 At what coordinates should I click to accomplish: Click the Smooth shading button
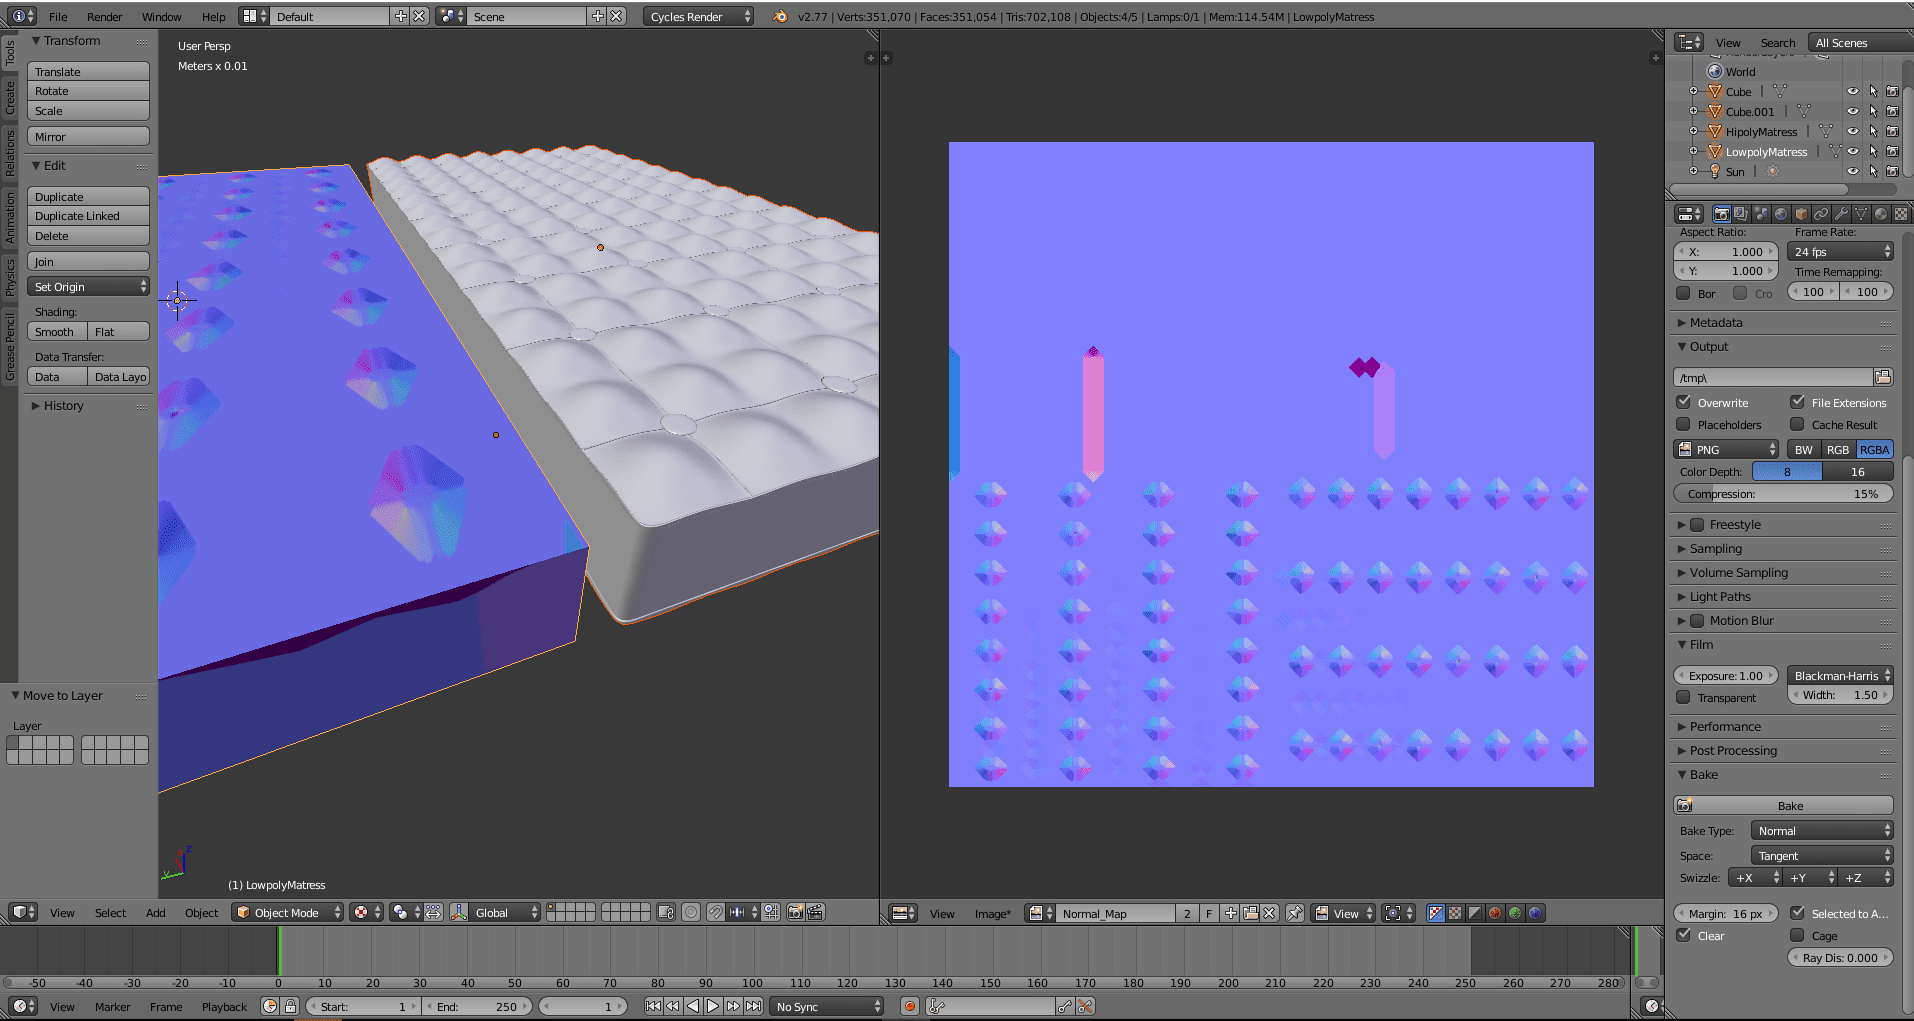click(x=56, y=331)
